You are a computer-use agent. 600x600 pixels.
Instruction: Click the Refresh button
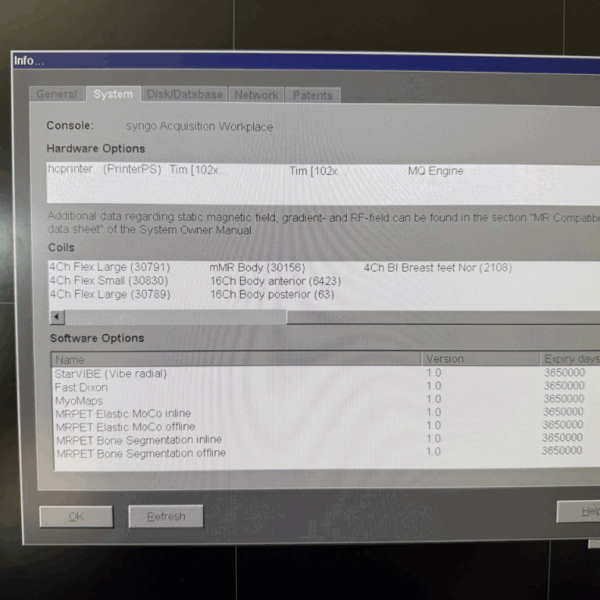pyautogui.click(x=166, y=516)
